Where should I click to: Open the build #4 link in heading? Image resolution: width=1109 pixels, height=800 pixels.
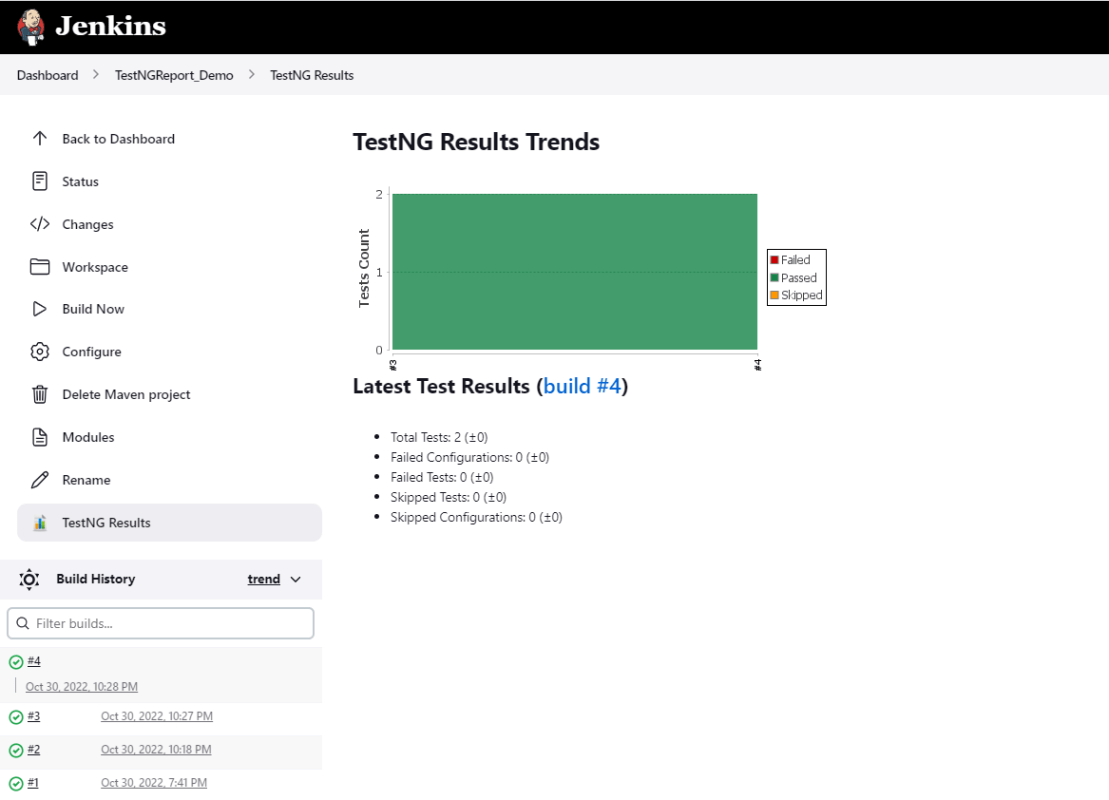[x=582, y=386]
